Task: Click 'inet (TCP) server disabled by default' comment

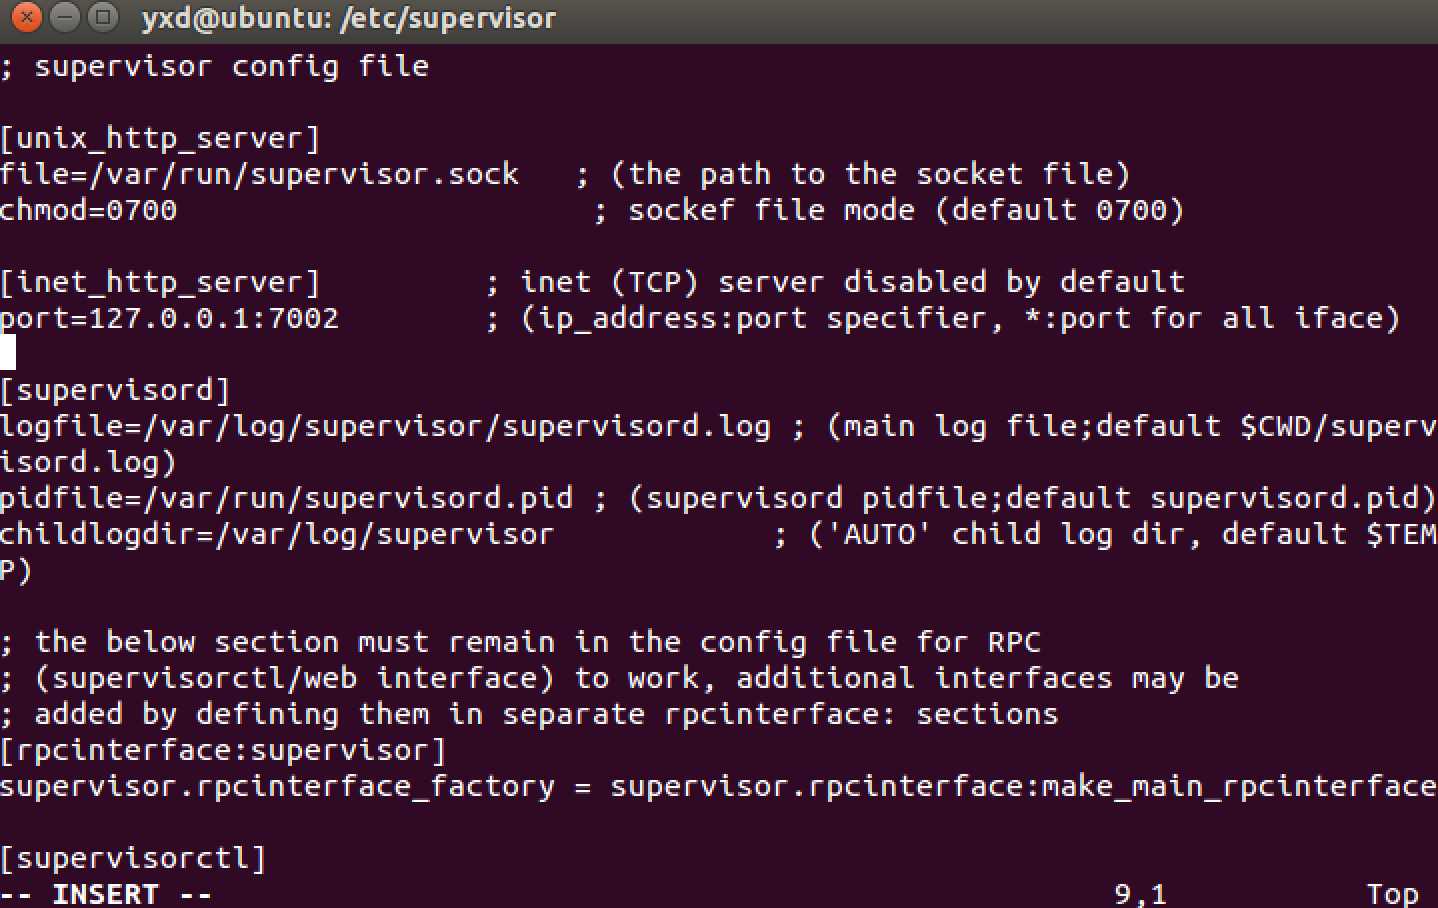Action: pyautogui.click(x=852, y=282)
